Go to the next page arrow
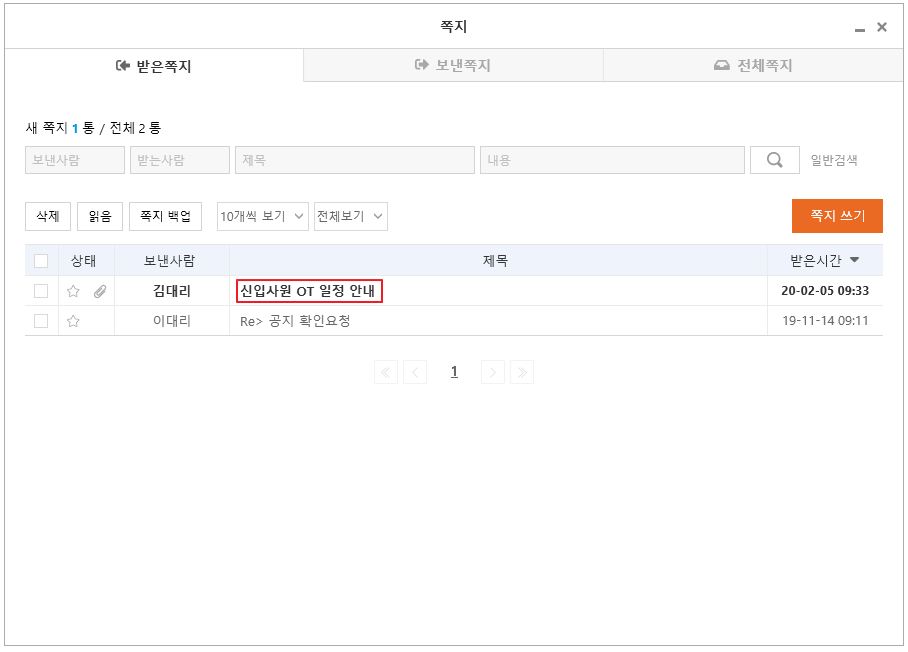This screenshot has width=908, height=652. (493, 372)
